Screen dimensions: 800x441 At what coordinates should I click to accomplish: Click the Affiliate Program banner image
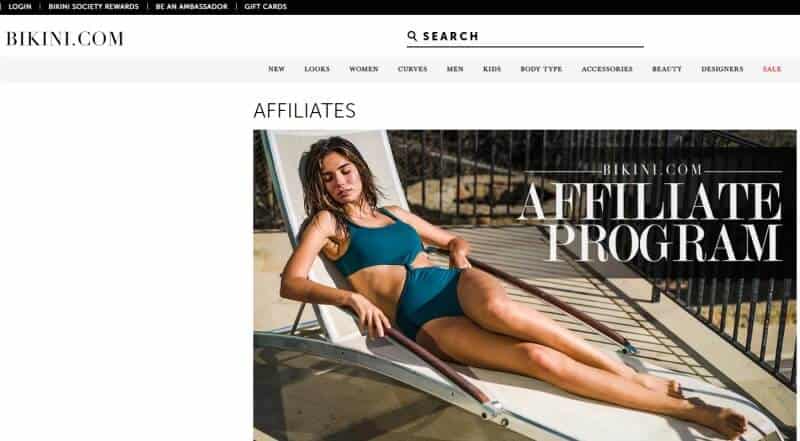pos(524,285)
